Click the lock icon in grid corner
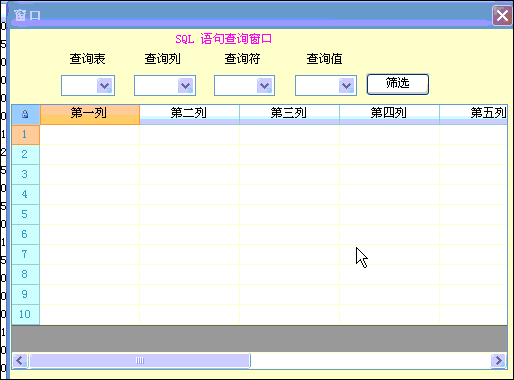 pyautogui.click(x=25, y=114)
